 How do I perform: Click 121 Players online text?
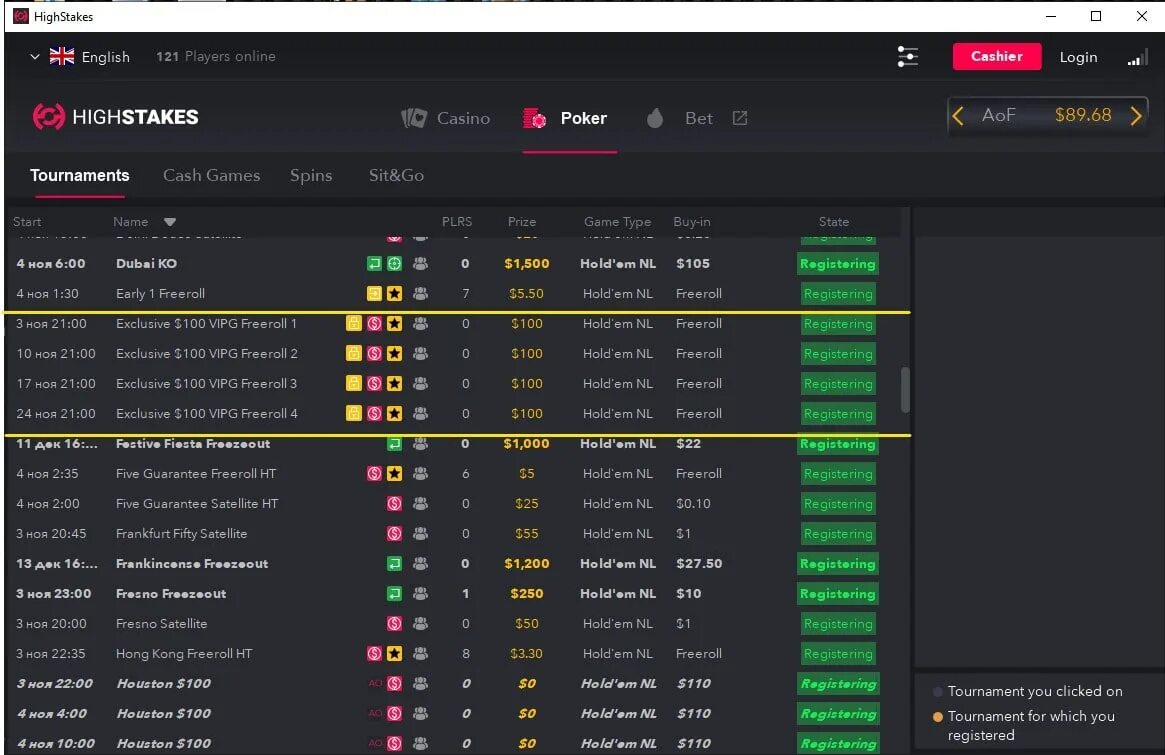click(x=215, y=56)
